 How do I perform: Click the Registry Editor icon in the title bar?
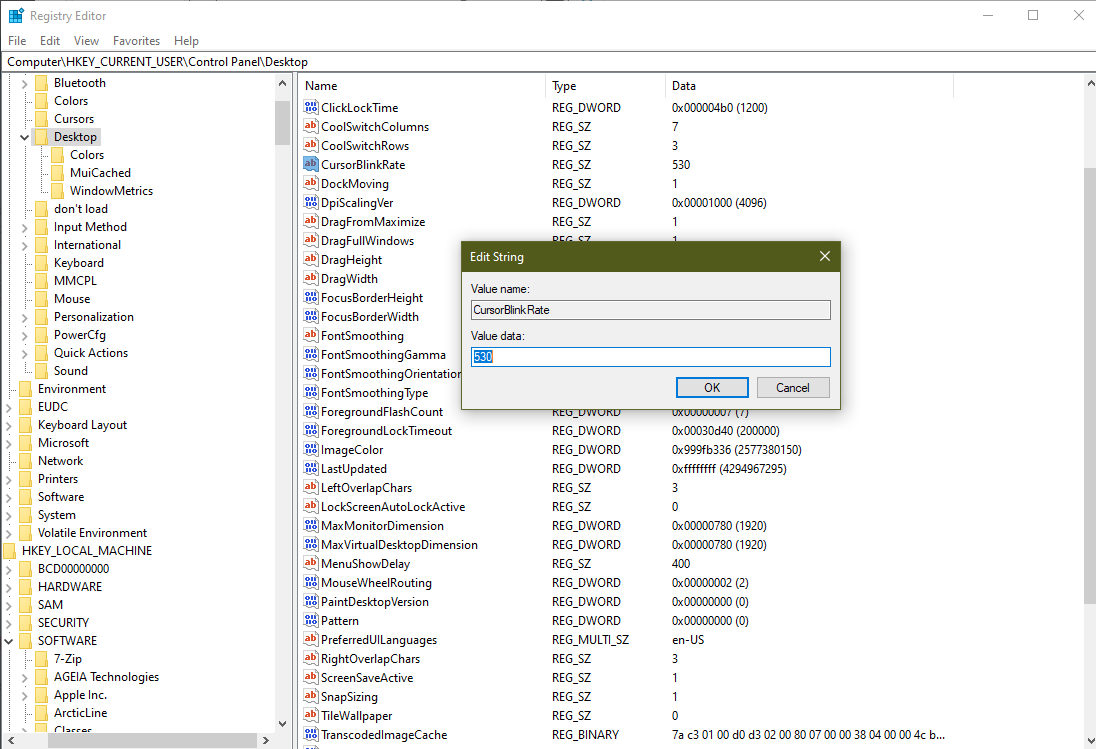[x=15, y=15]
